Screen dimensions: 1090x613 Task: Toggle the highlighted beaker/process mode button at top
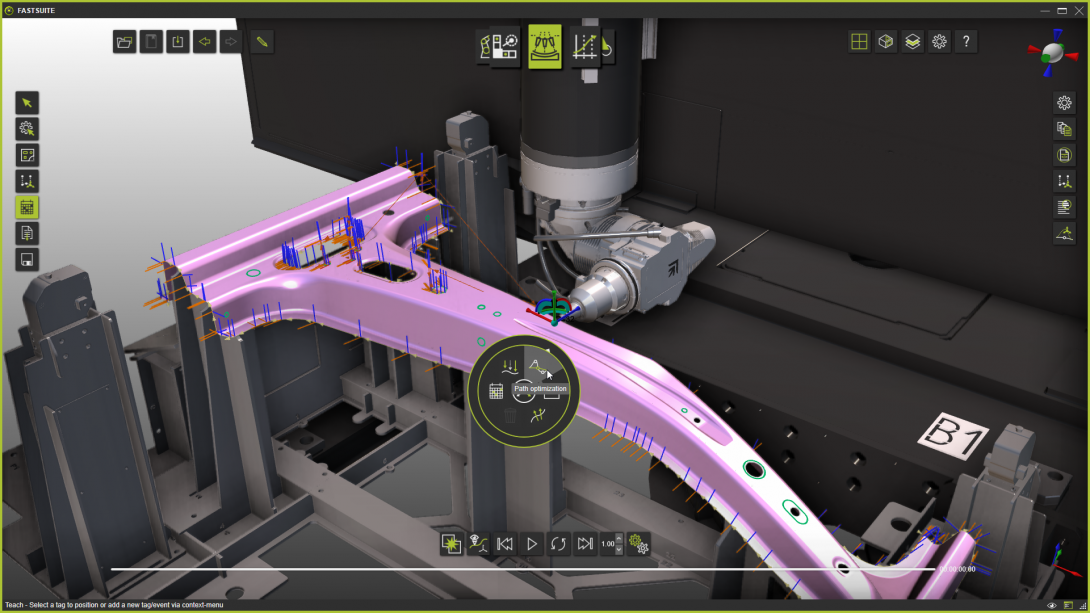(x=545, y=46)
